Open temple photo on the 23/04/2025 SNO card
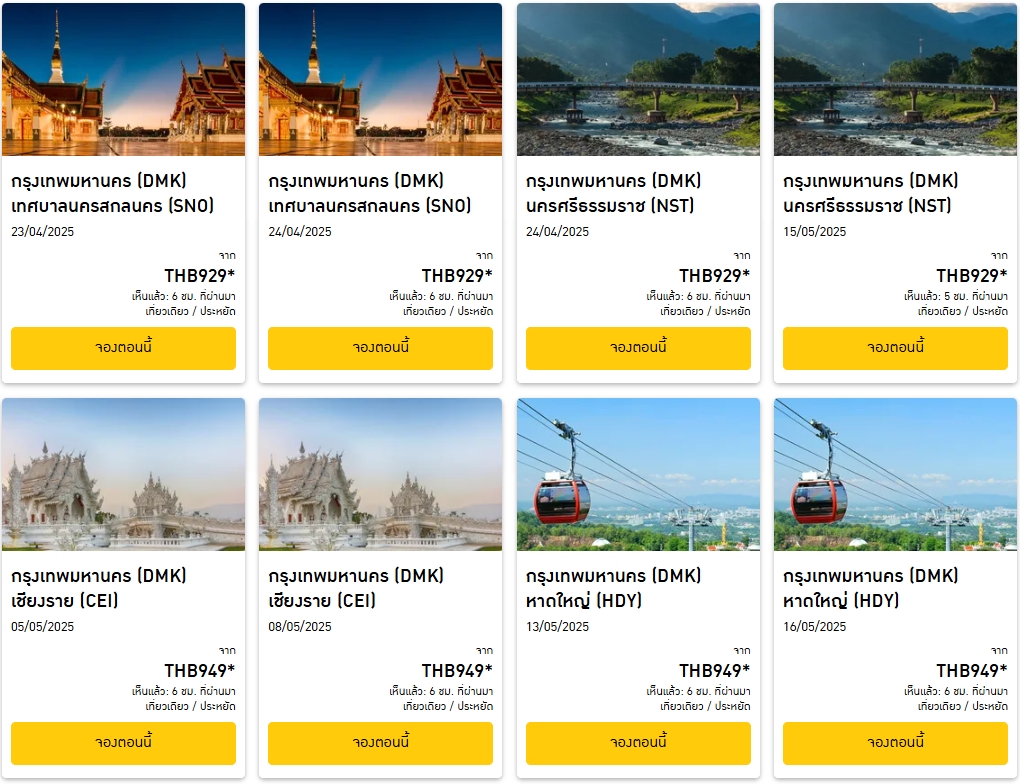1020x784 pixels. 123,80
